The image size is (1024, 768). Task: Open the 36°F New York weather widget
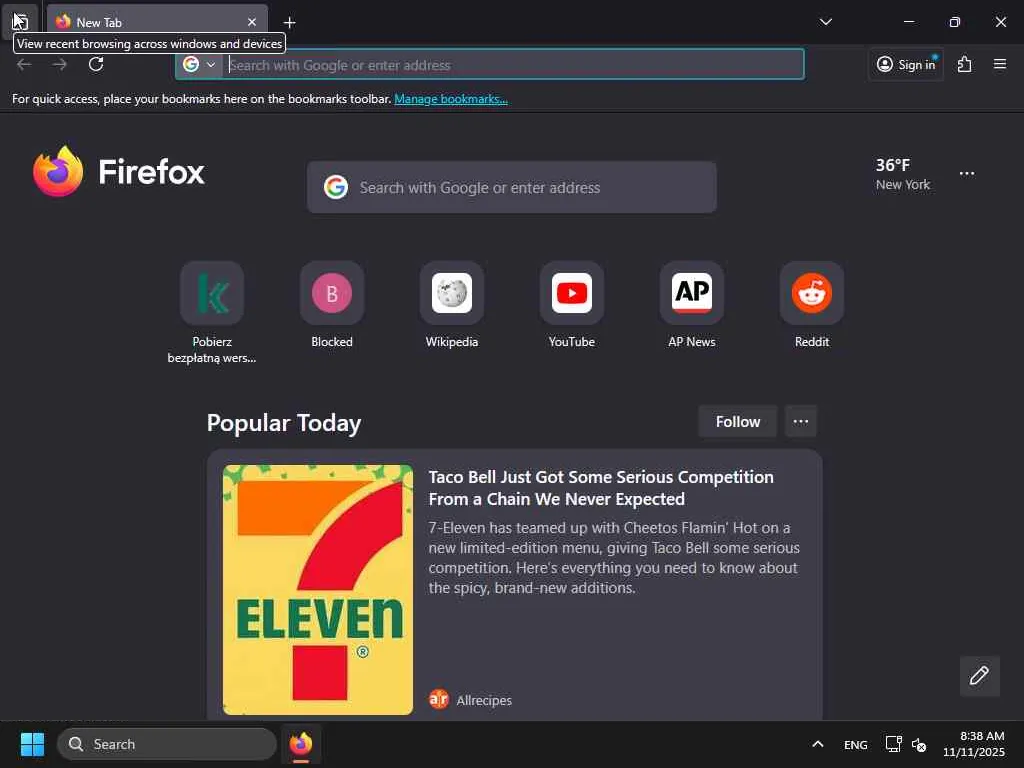(903, 174)
